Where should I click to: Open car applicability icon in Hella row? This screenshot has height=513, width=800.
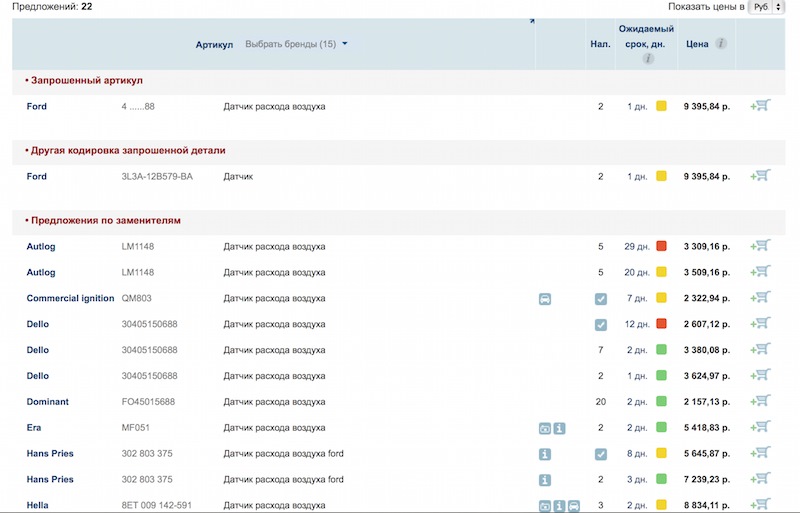[574, 506]
